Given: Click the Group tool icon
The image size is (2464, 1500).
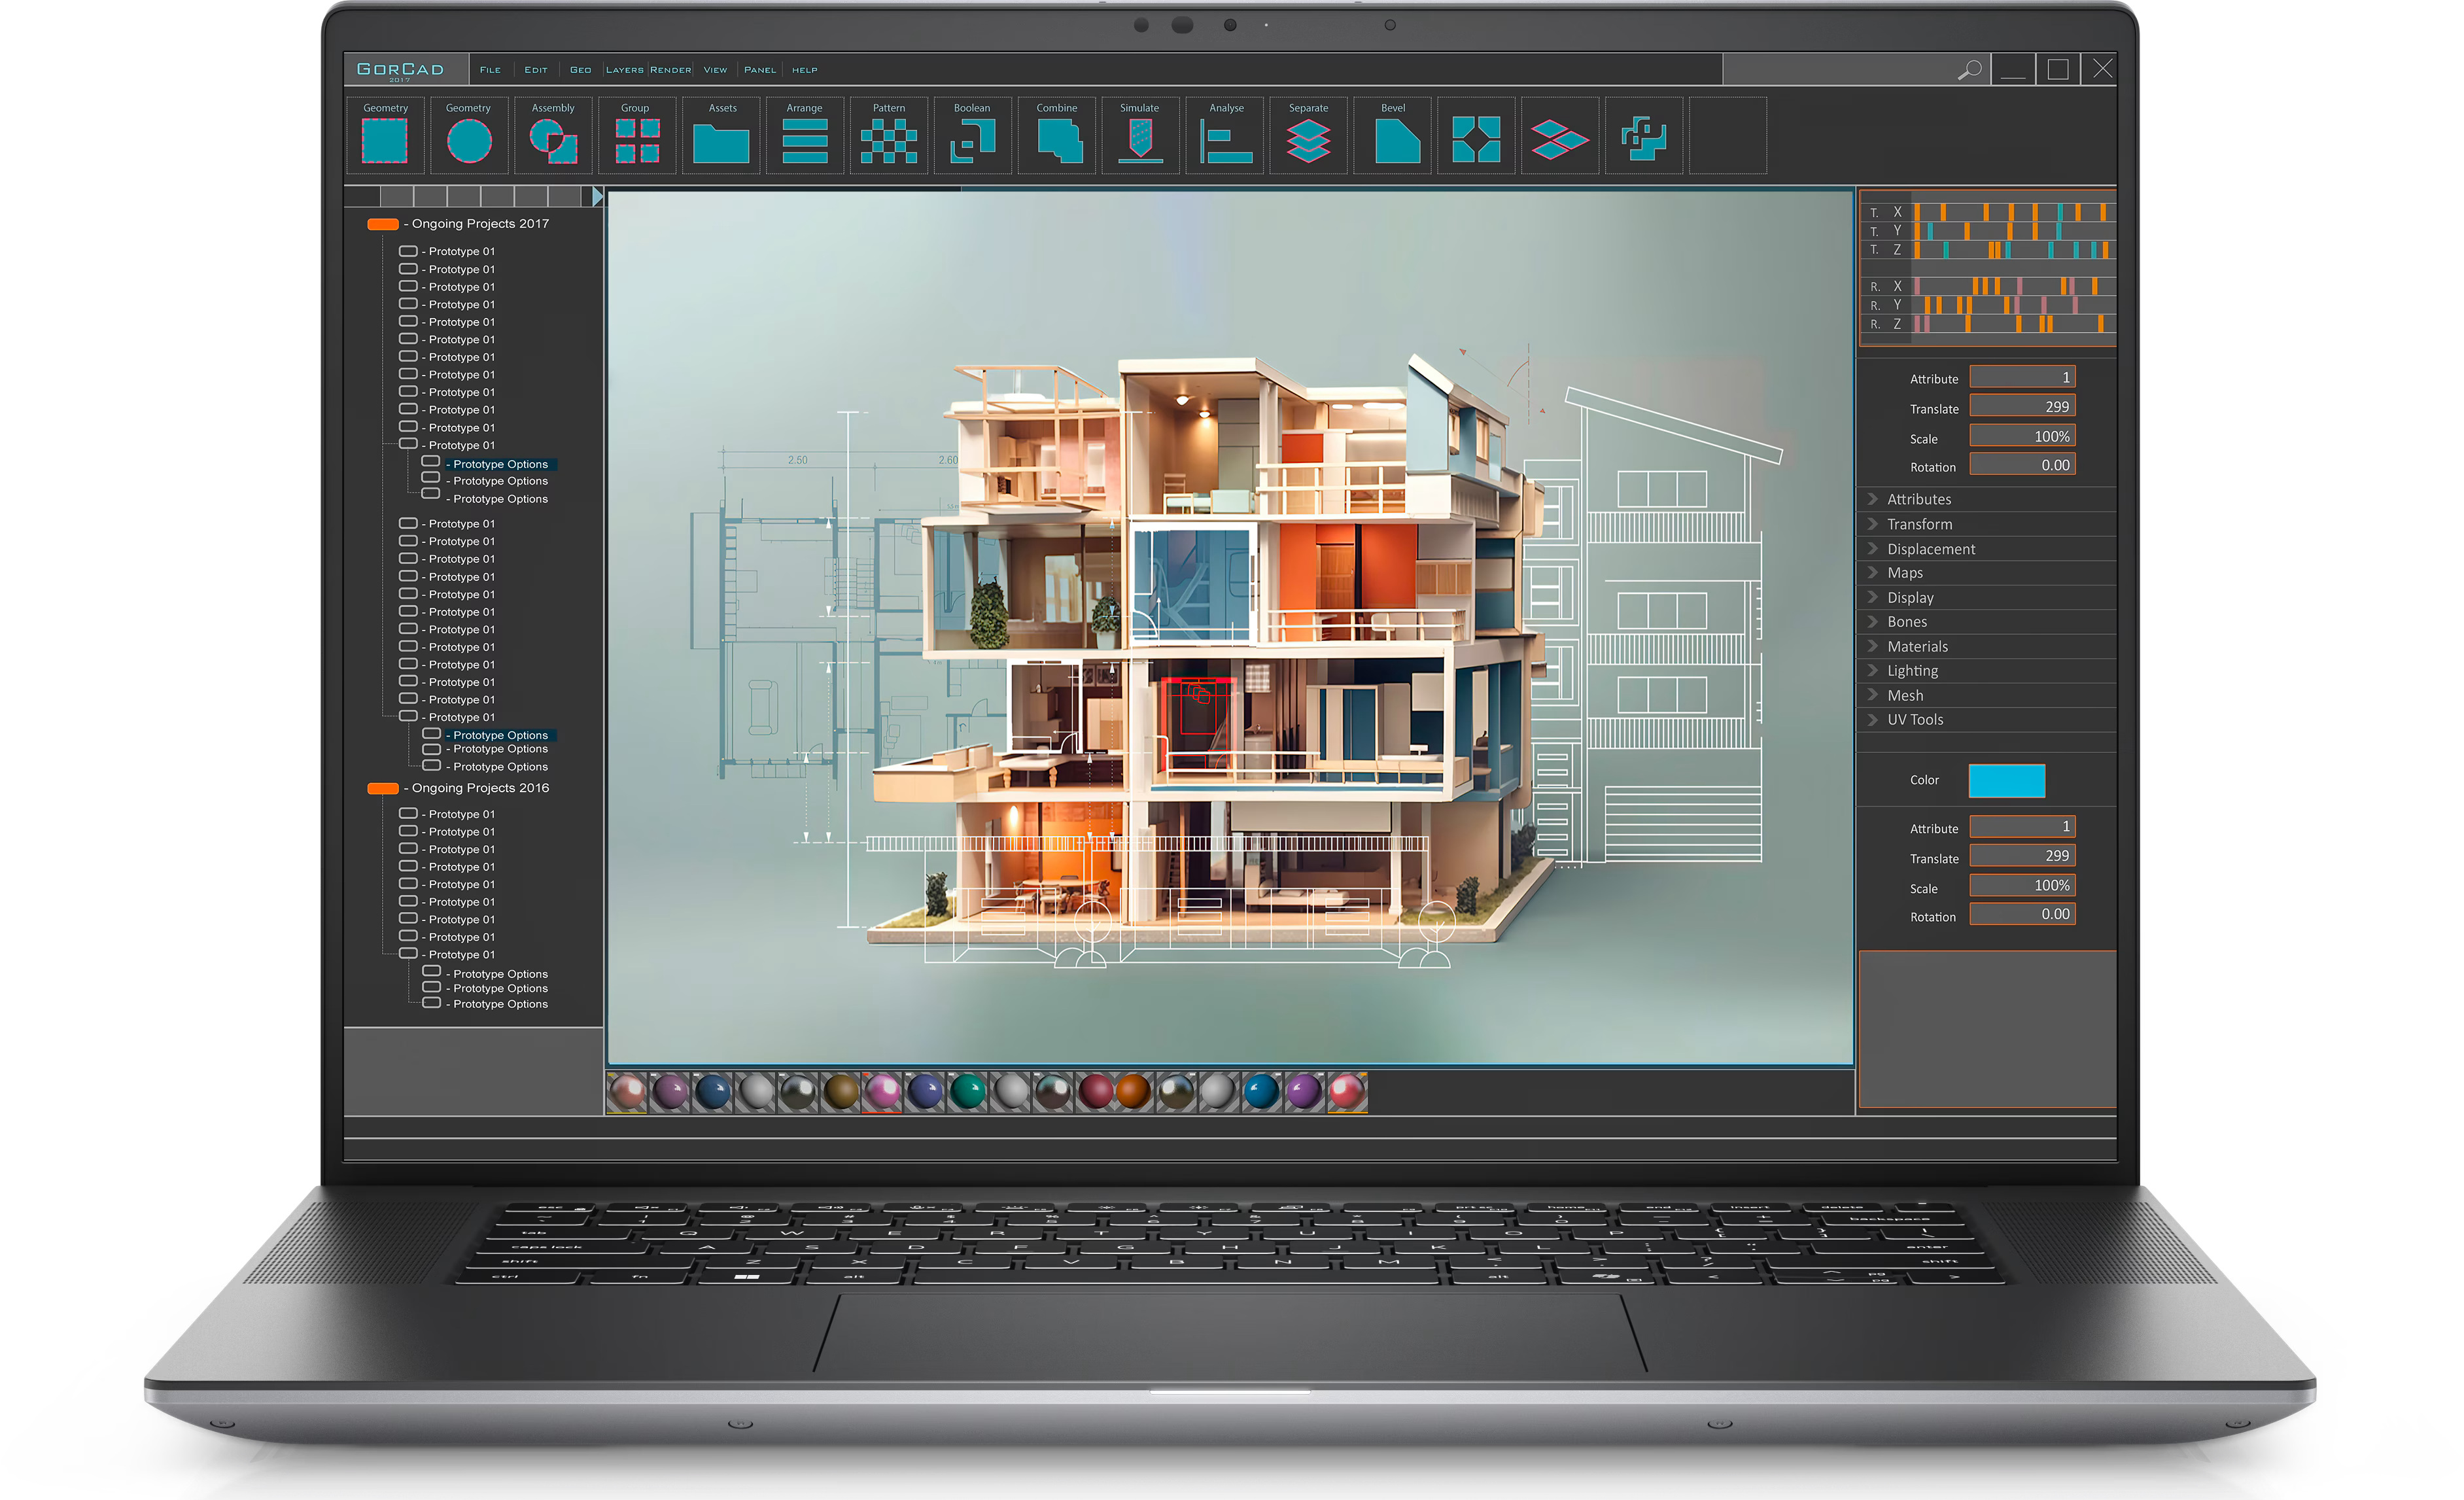Looking at the screenshot, I should coord(637,140).
